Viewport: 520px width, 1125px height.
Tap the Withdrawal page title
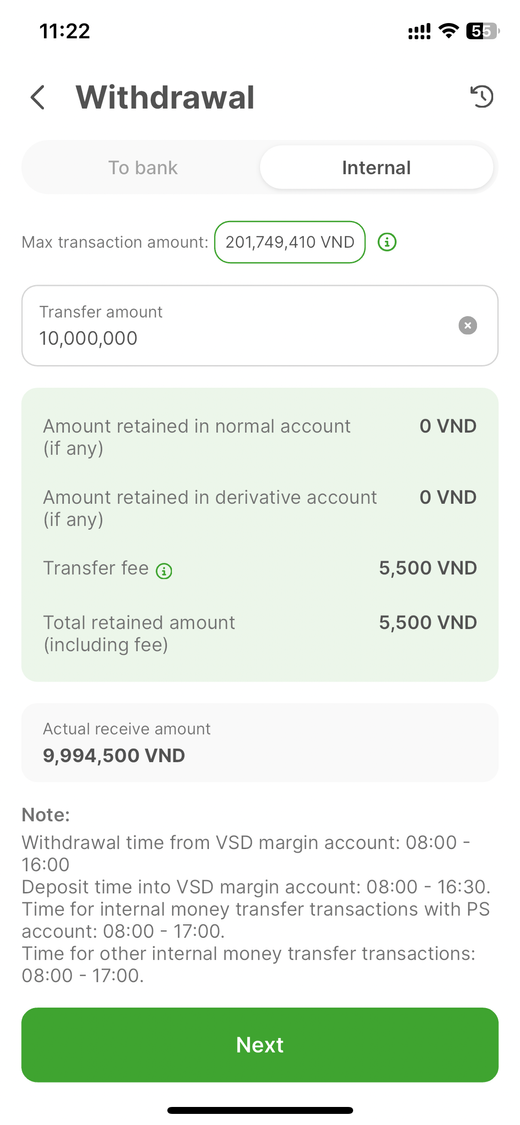(x=165, y=98)
